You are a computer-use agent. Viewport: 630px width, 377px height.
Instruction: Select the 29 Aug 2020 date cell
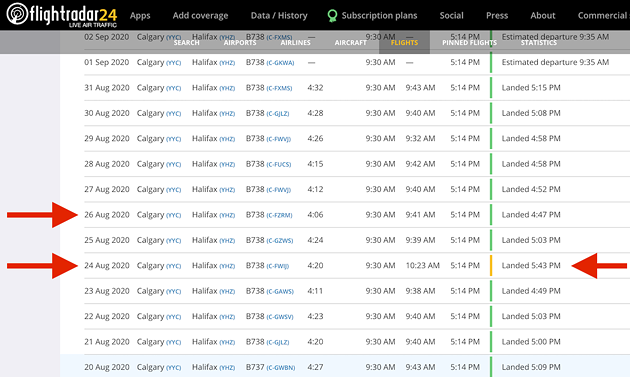(106, 139)
